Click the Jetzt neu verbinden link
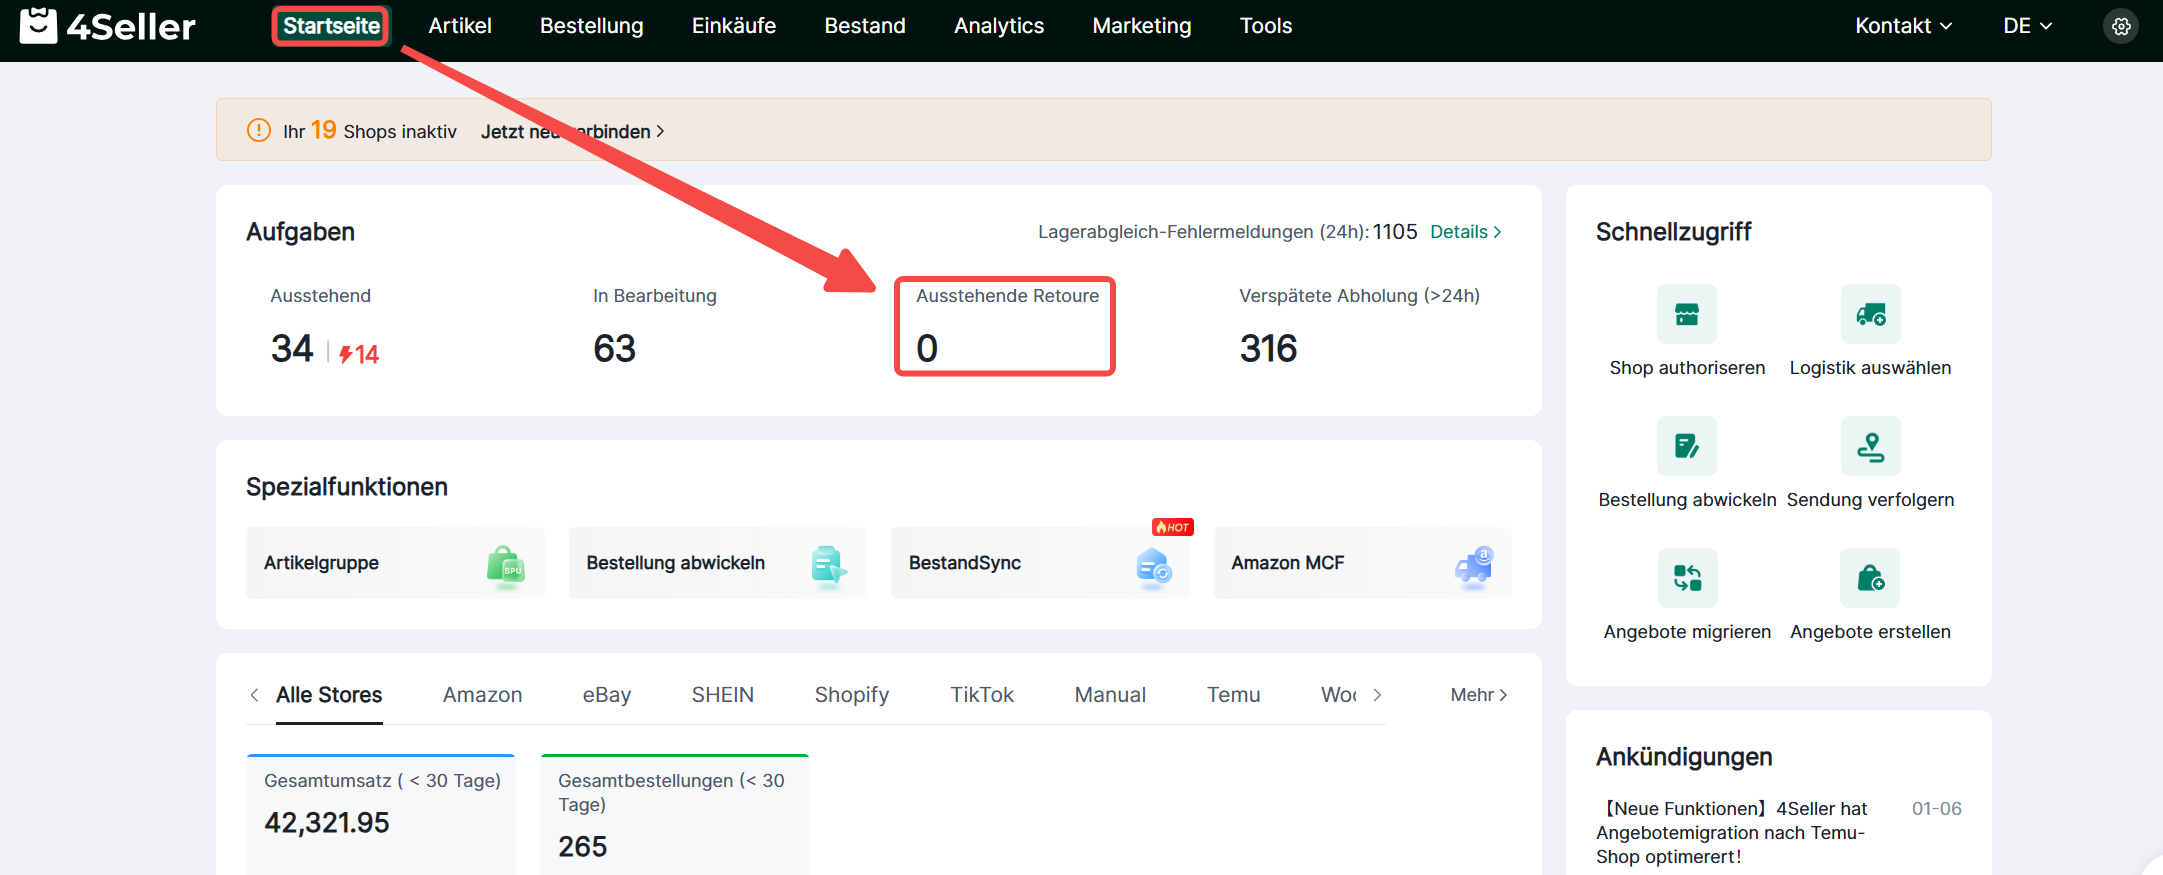 572,132
